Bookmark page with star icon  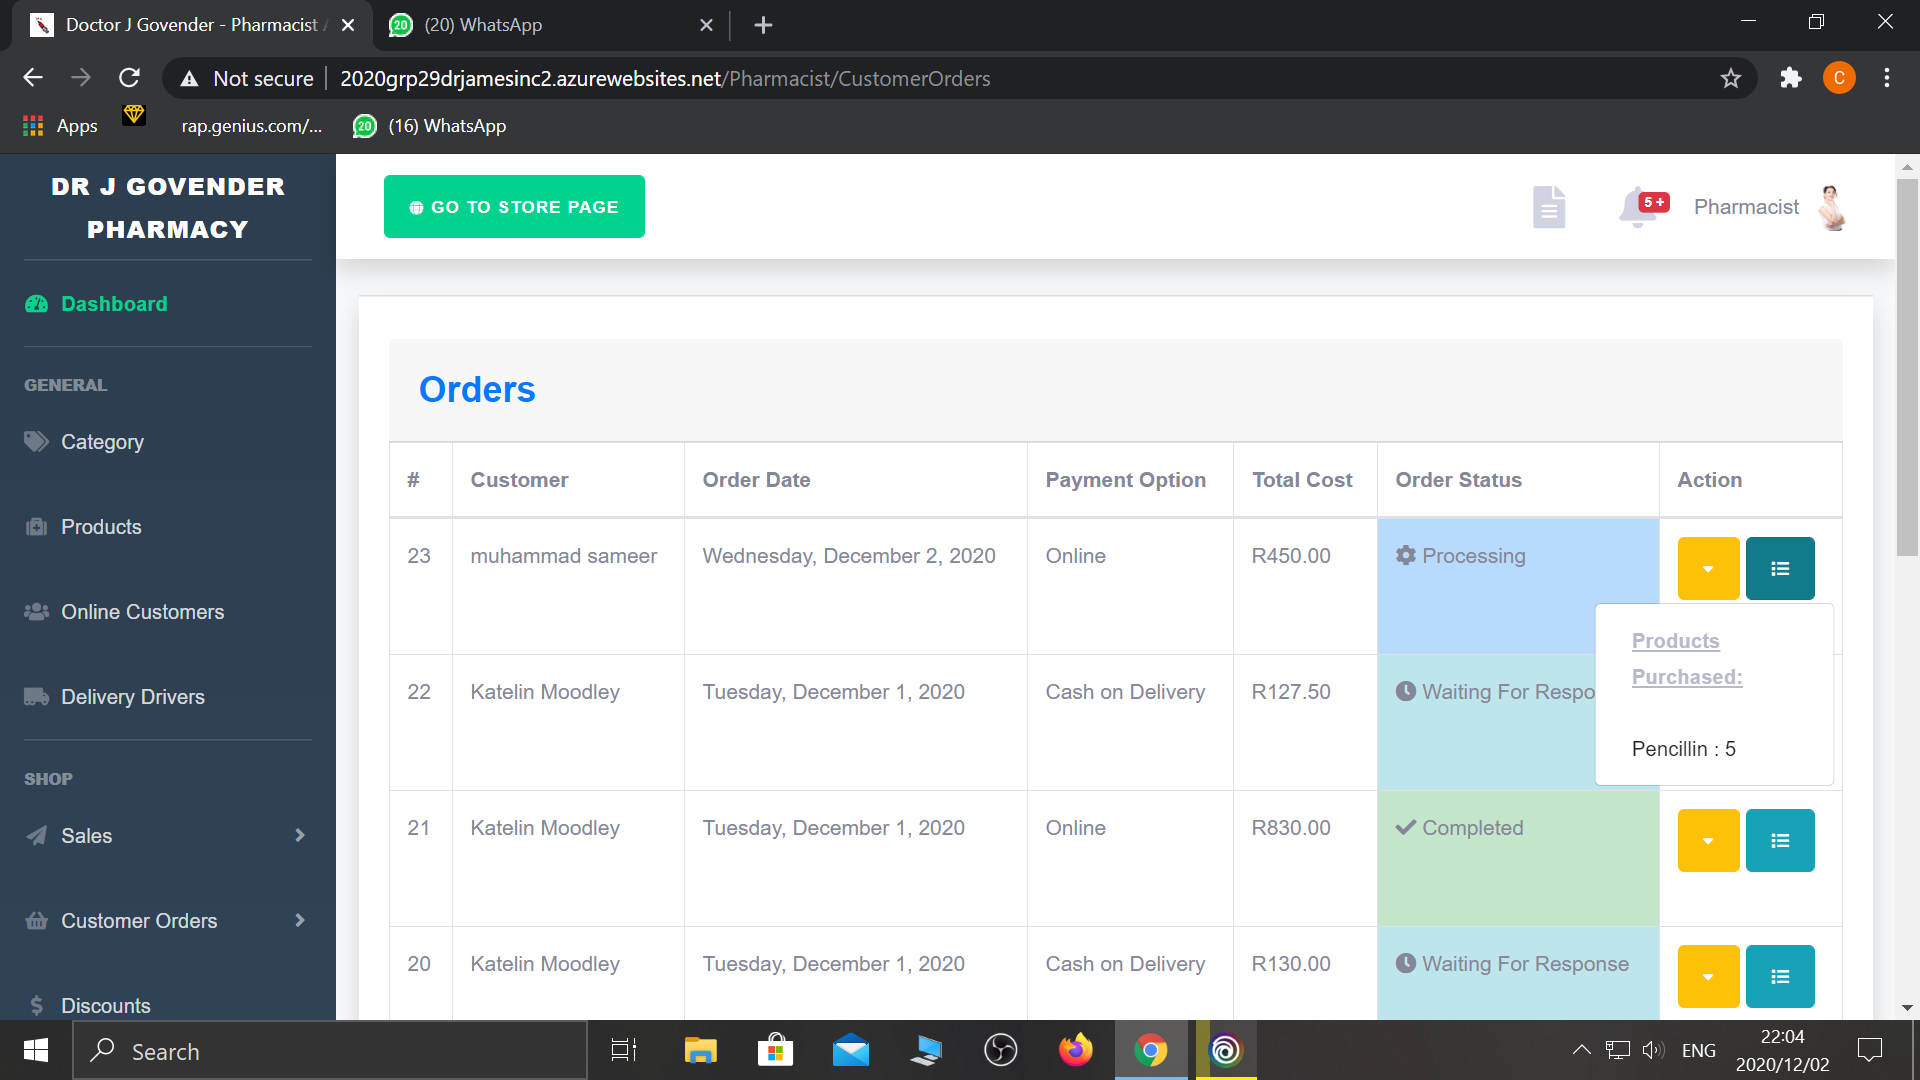point(1730,79)
